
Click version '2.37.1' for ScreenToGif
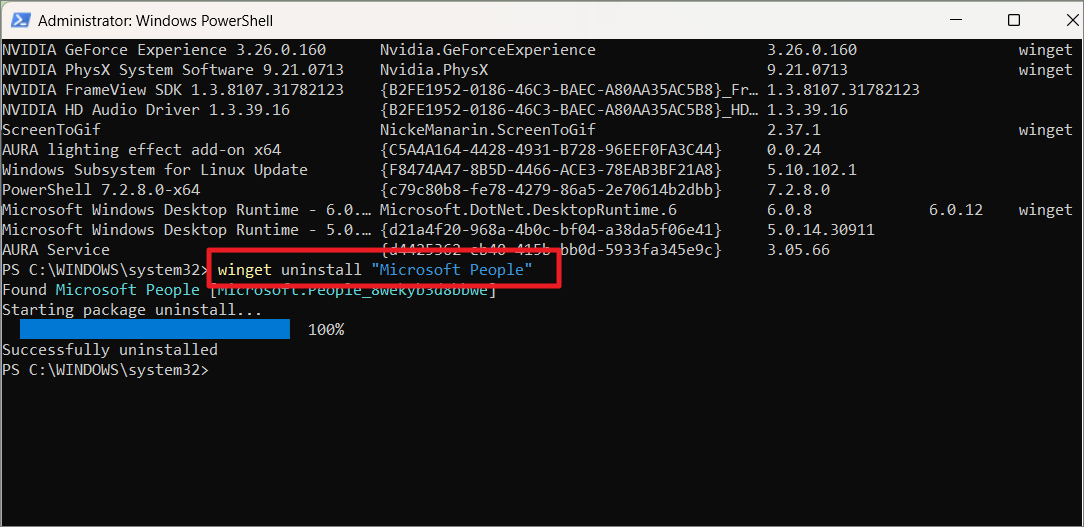[794, 130]
